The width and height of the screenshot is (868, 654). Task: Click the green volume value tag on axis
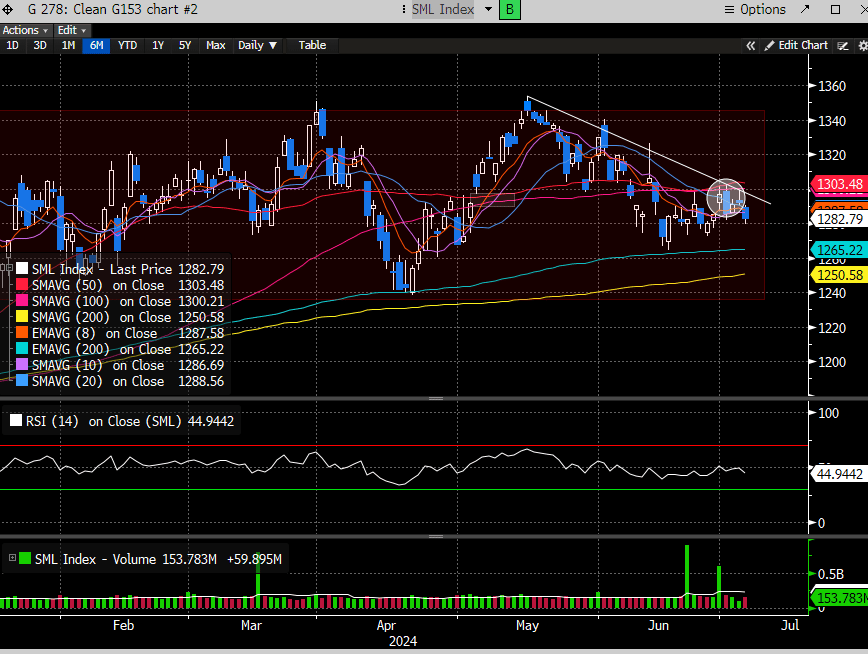(841, 598)
